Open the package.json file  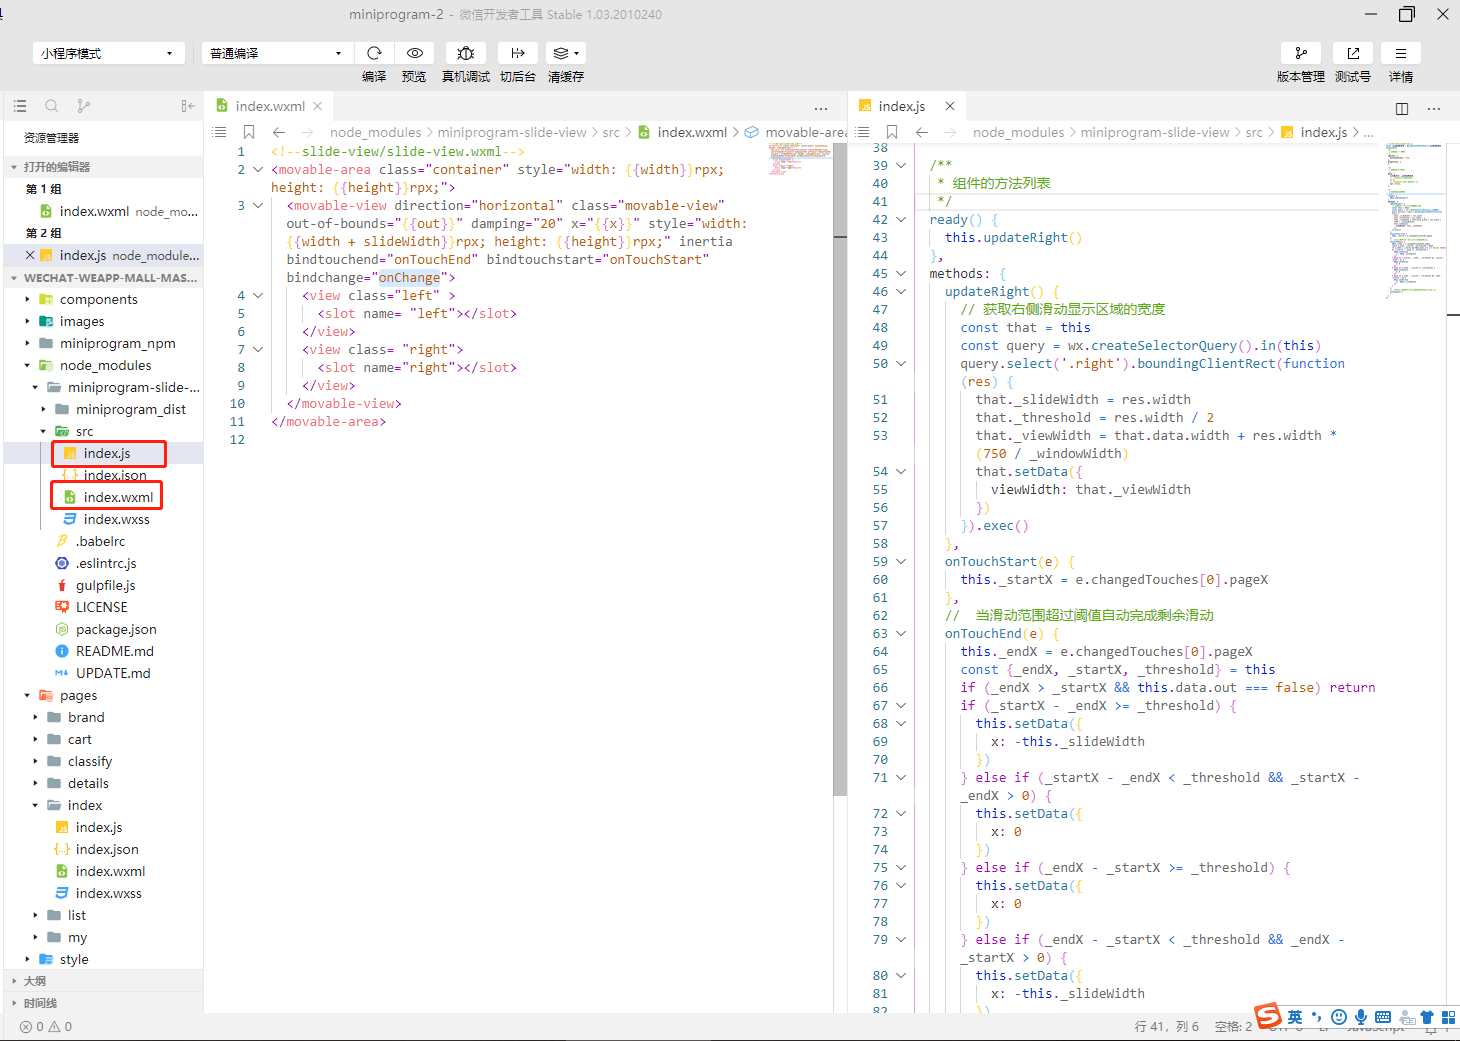(103, 629)
